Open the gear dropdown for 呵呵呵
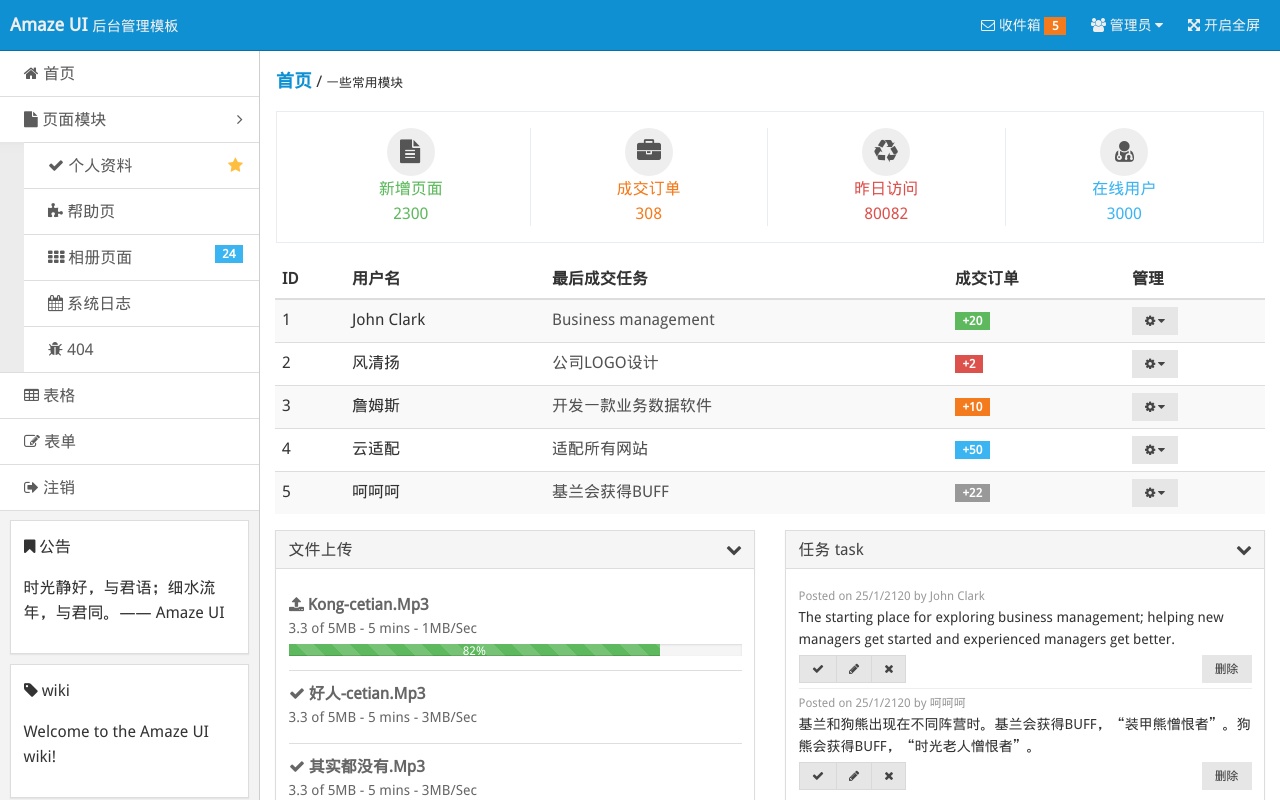The width and height of the screenshot is (1280, 800). point(1155,493)
